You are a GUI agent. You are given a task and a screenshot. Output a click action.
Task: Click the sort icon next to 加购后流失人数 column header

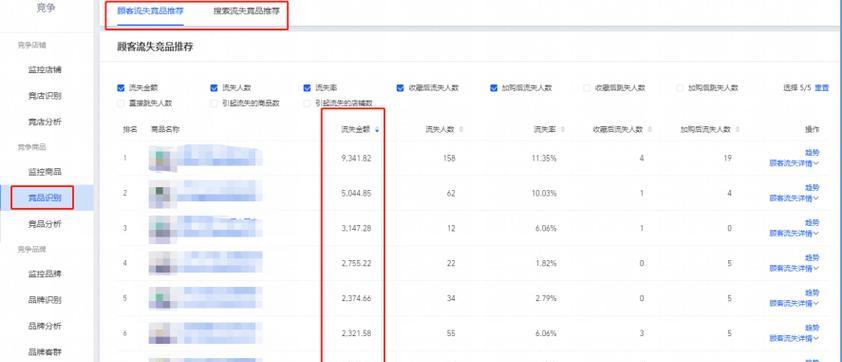coord(738,129)
